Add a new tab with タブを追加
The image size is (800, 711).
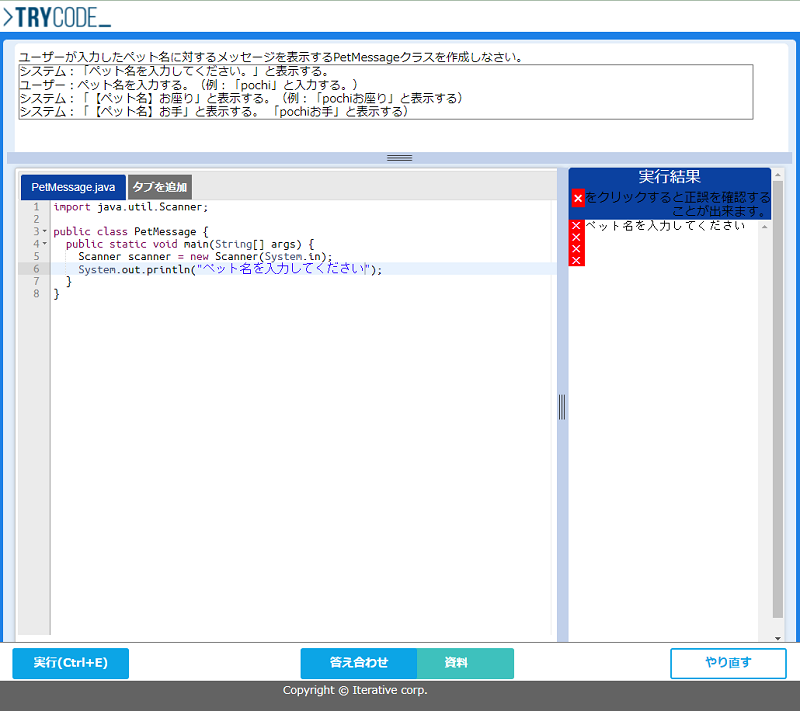[158, 186]
